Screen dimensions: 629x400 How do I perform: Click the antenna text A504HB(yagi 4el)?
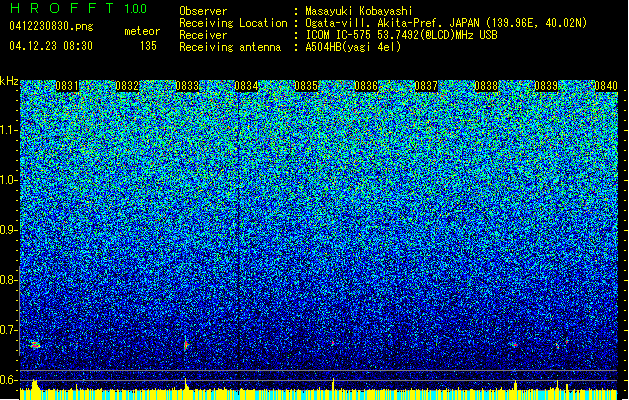click(353, 47)
